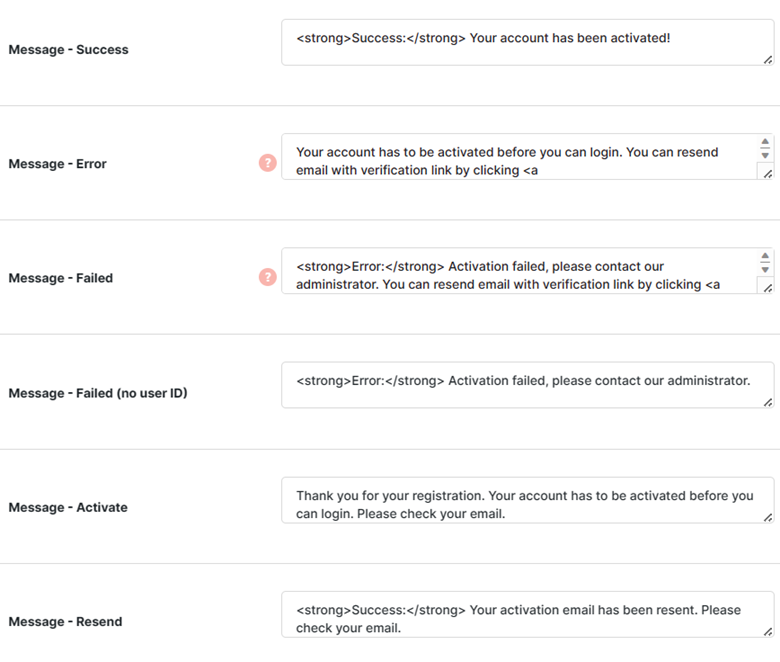This screenshot has width=780, height=662.
Task: Click resize handle of Message - Success textarea
Action: click(x=768, y=60)
